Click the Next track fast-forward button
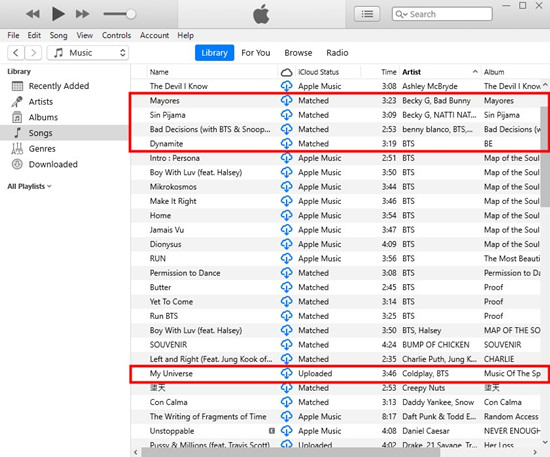550x457 pixels. pos(82,14)
